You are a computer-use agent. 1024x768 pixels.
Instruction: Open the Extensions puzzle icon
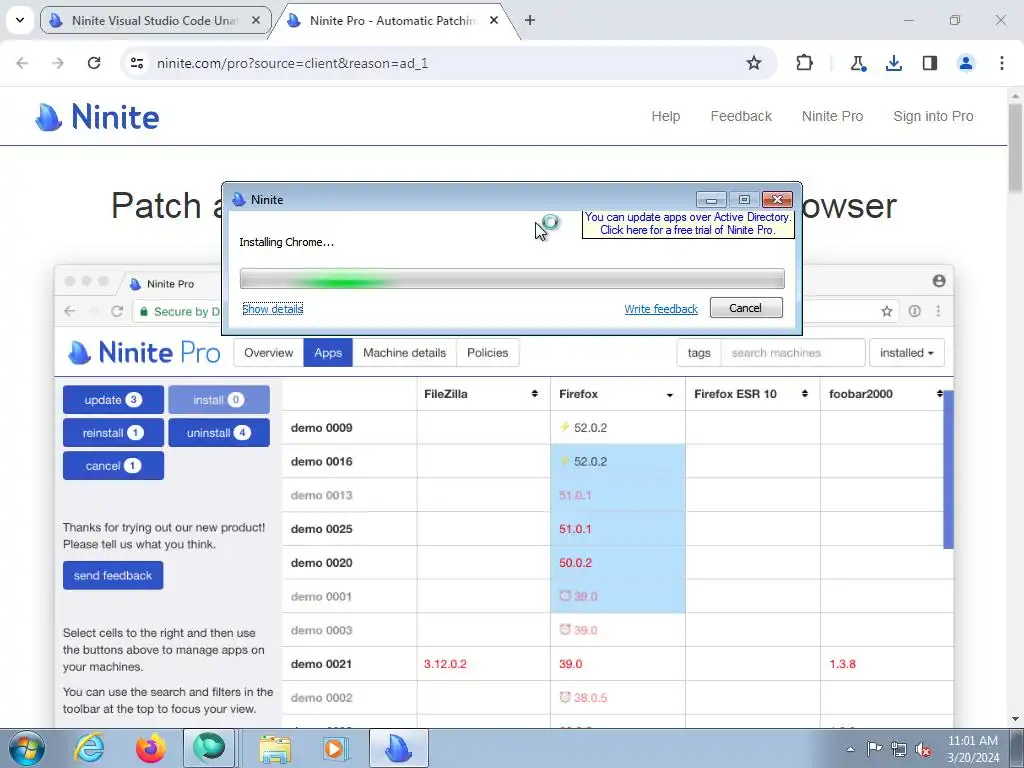click(805, 63)
